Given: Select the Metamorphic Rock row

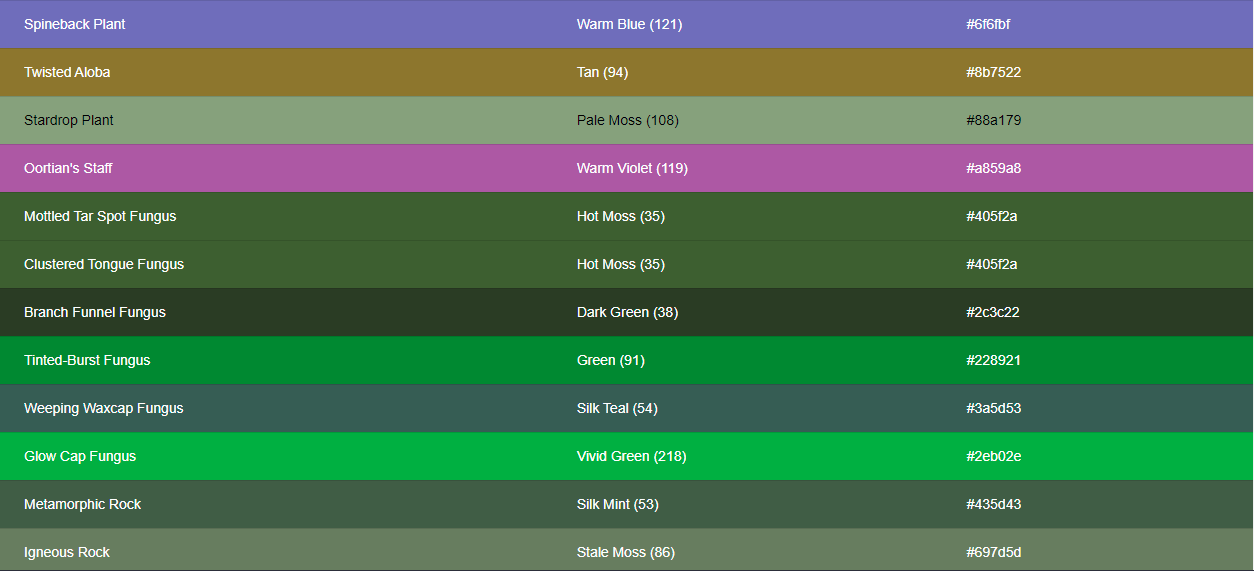Looking at the screenshot, I should pyautogui.click(x=626, y=504).
